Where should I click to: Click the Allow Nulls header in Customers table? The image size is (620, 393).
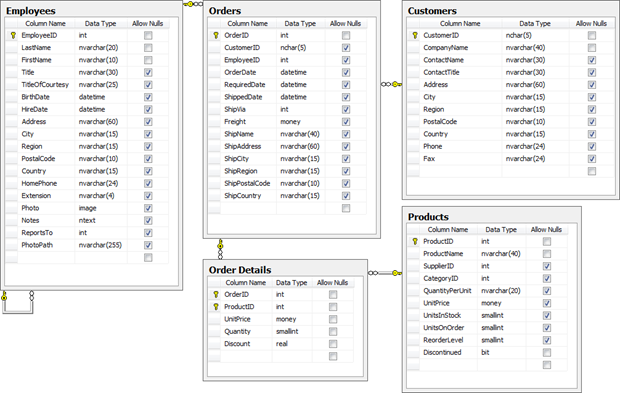[591, 23]
